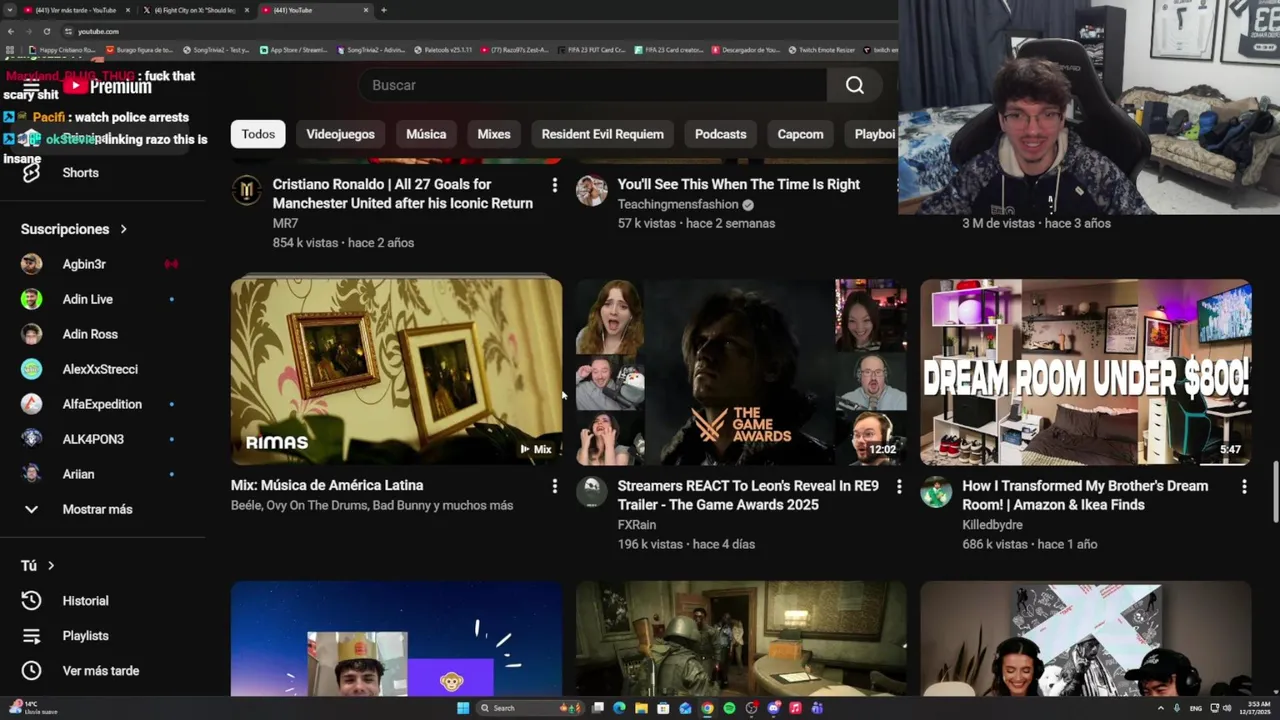Viewport: 1280px width, 720px height.
Task: Open options menu for Cristiano Ronaldo video
Action: (554, 185)
